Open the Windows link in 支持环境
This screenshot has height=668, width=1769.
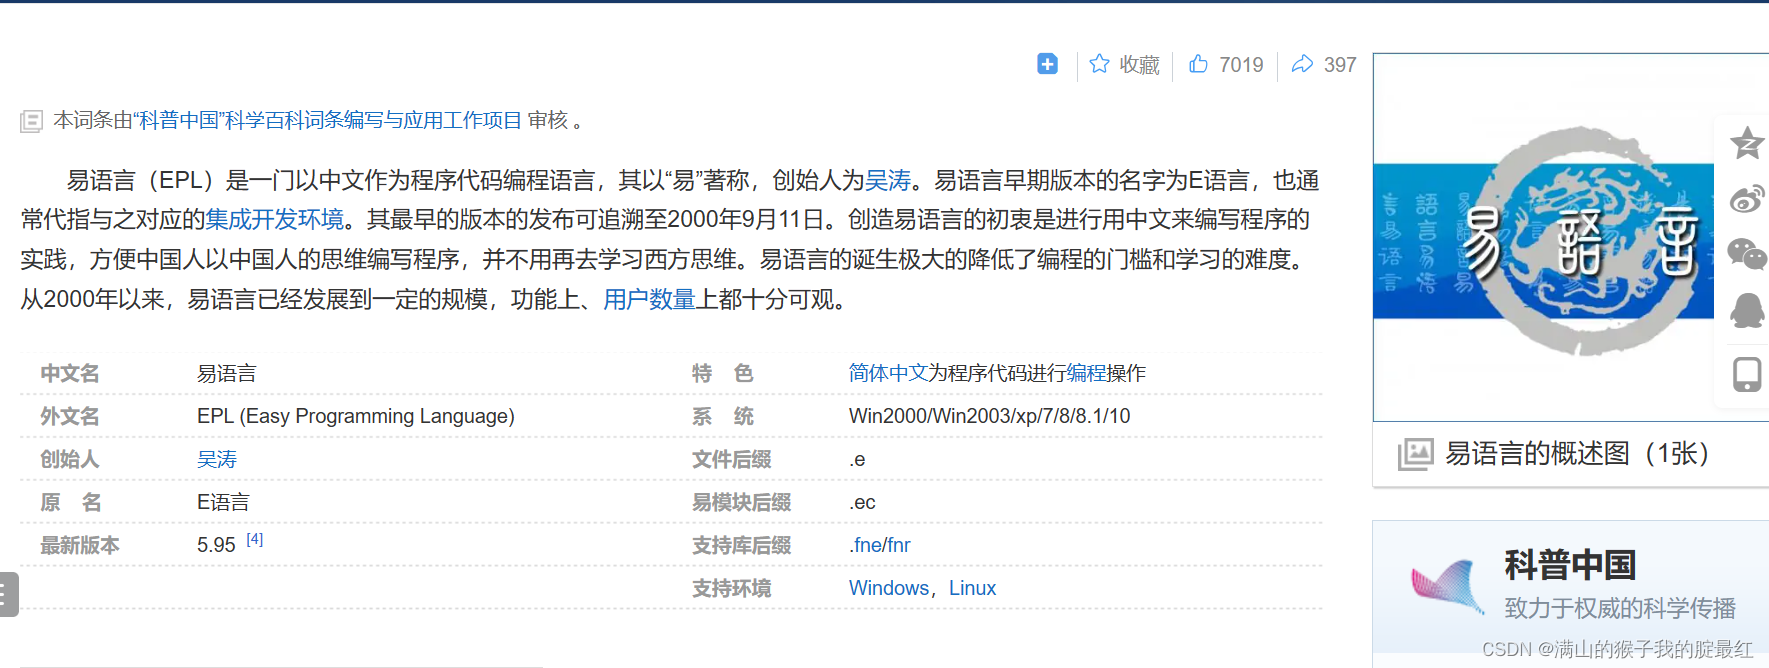click(889, 588)
